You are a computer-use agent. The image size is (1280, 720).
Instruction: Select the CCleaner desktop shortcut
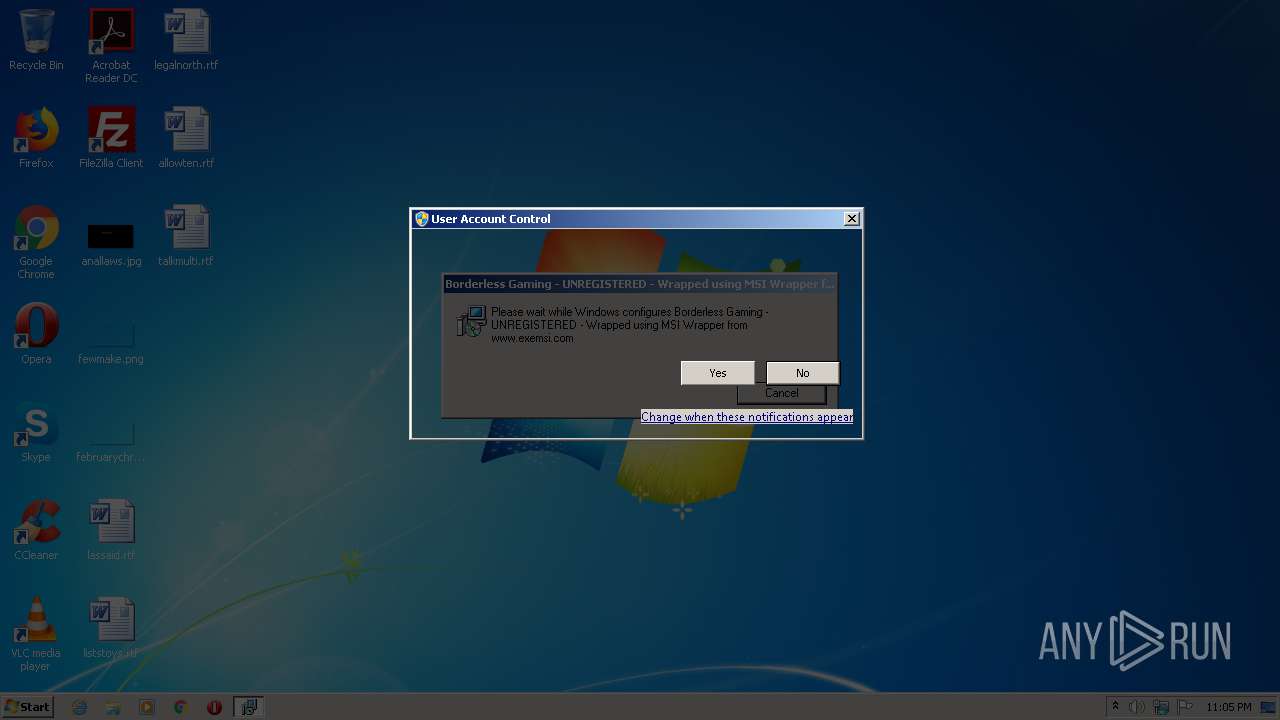(x=36, y=530)
